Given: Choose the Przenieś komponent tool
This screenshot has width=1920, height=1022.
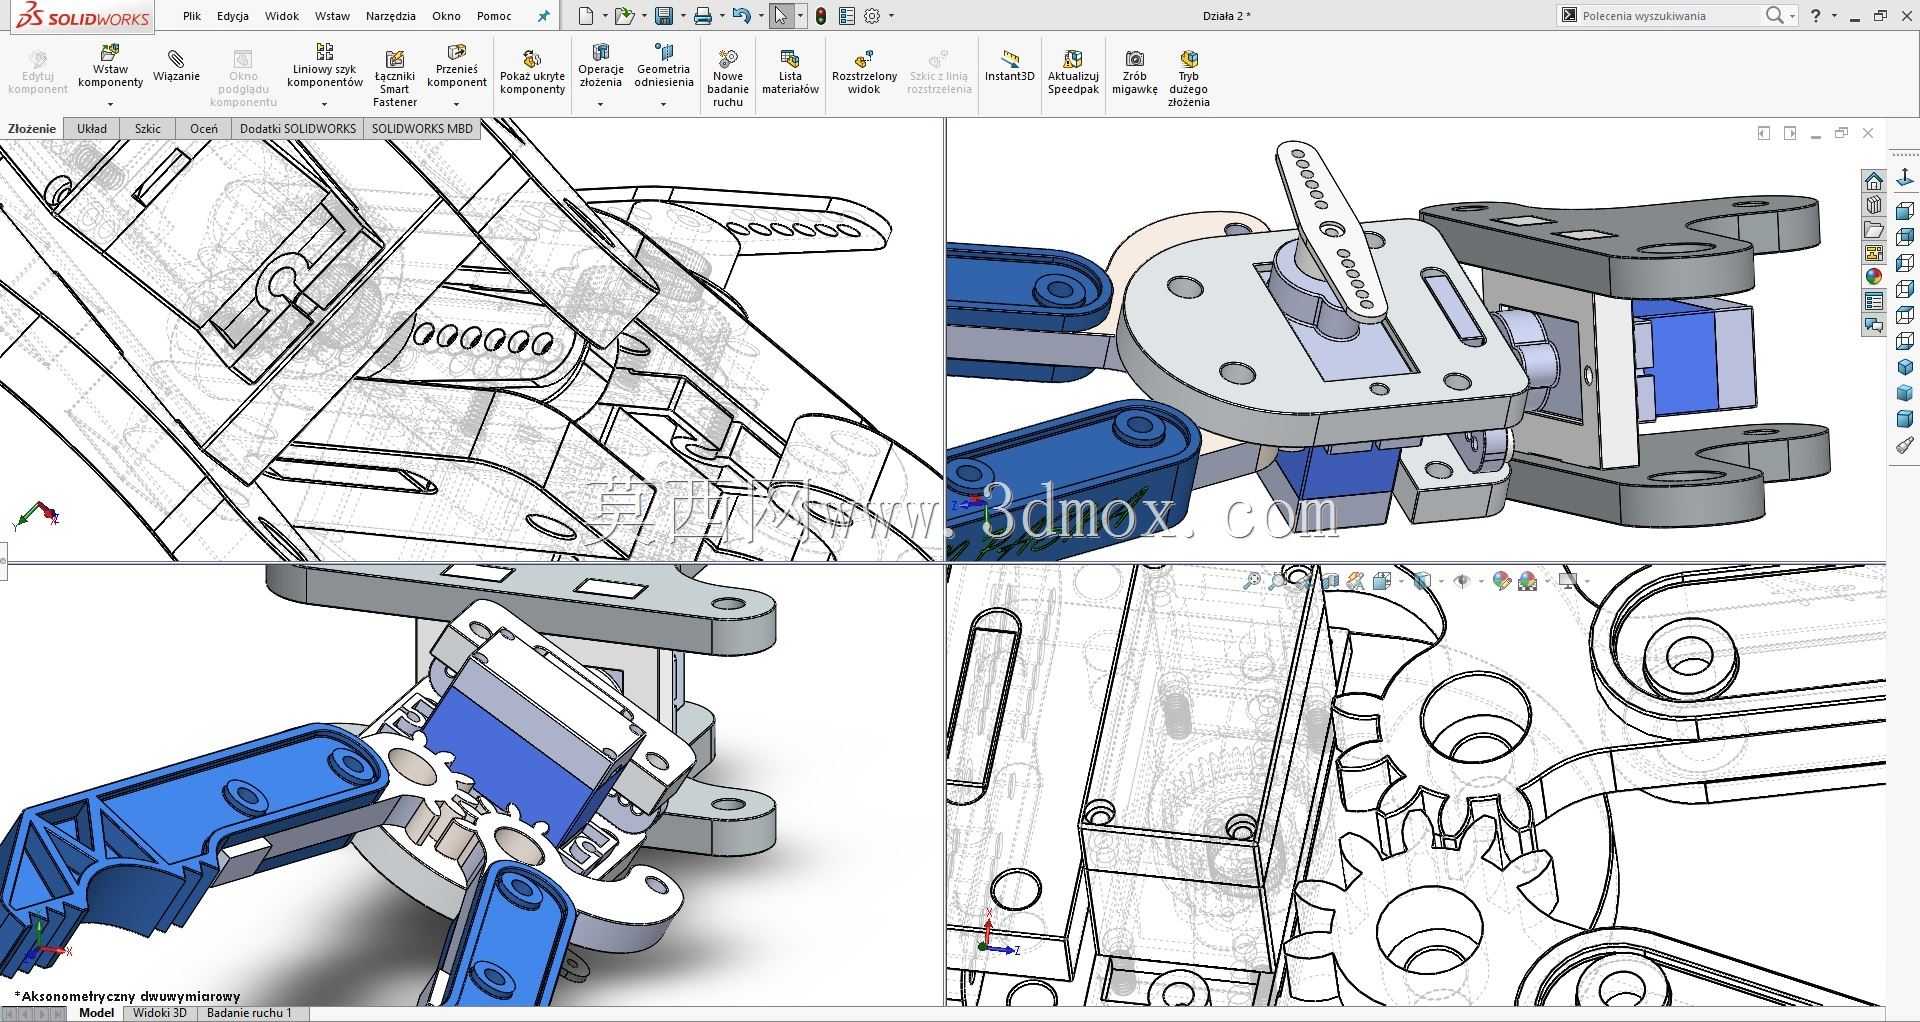Looking at the screenshot, I should (x=457, y=66).
